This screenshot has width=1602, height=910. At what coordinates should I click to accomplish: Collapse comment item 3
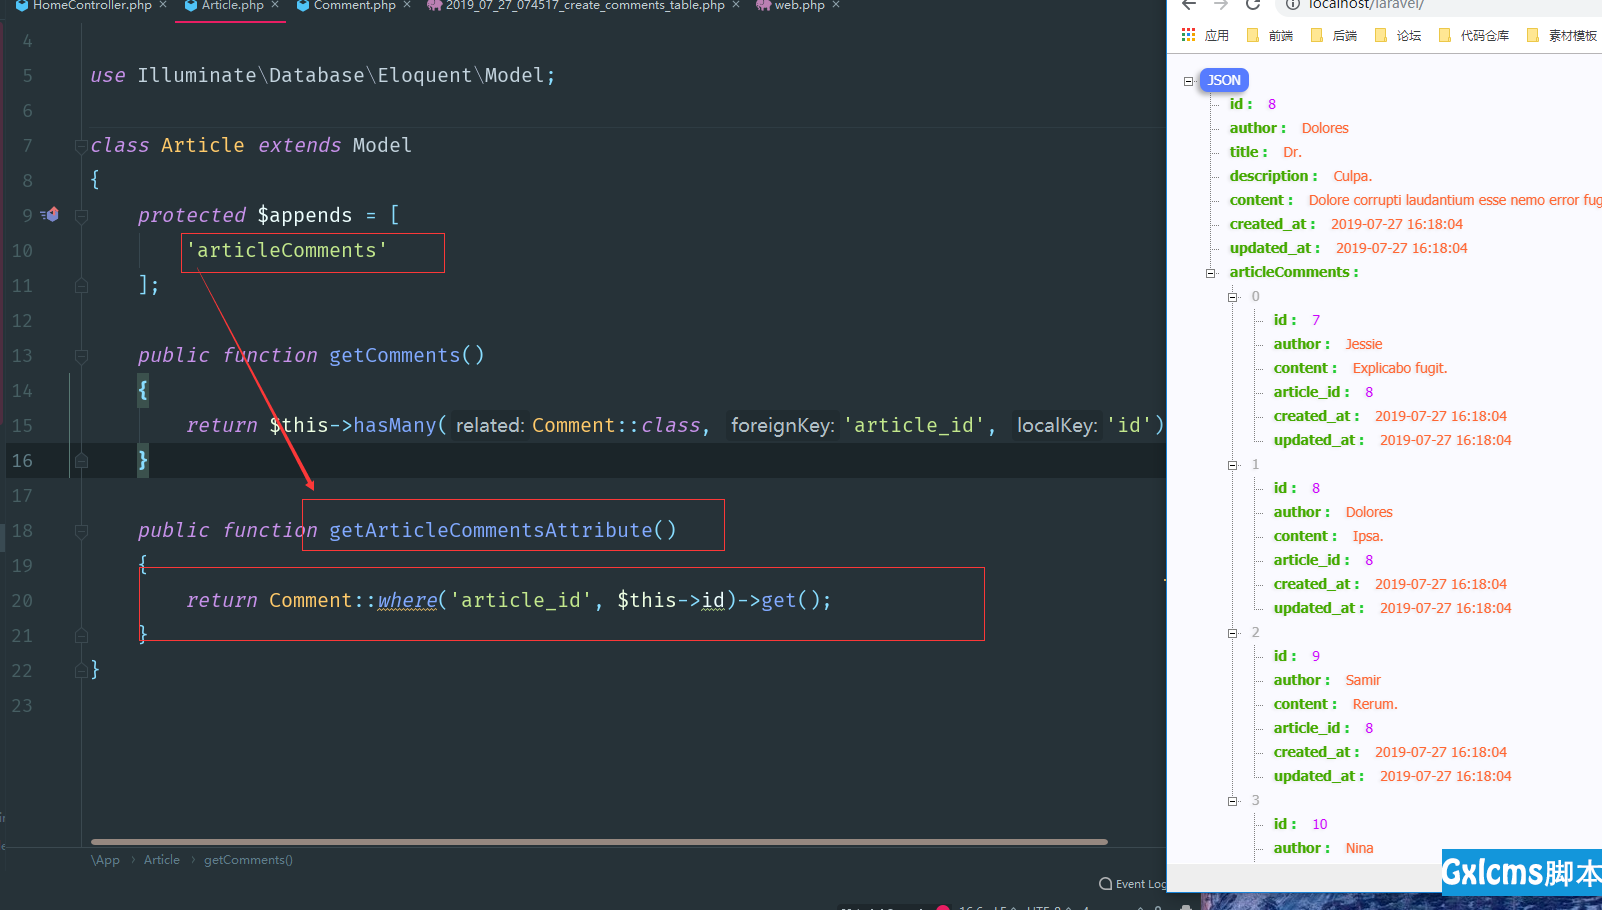[x=1232, y=801]
